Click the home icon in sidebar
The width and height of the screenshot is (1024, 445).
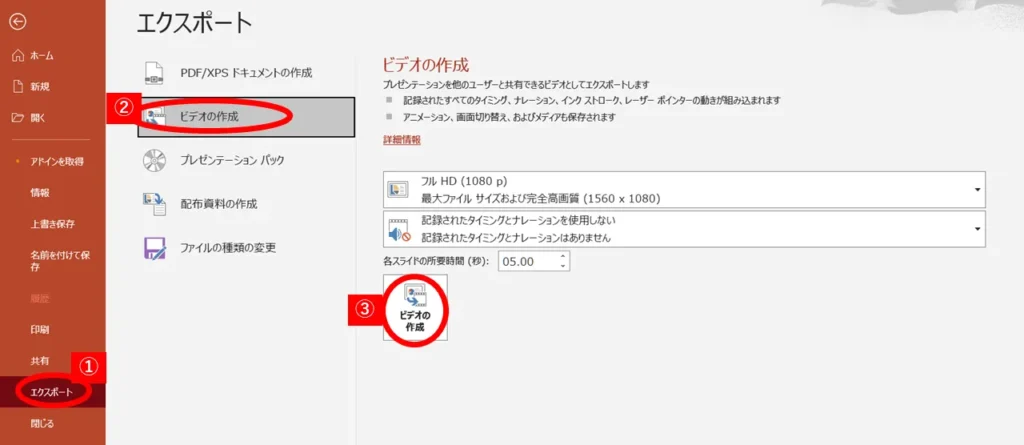point(17,55)
